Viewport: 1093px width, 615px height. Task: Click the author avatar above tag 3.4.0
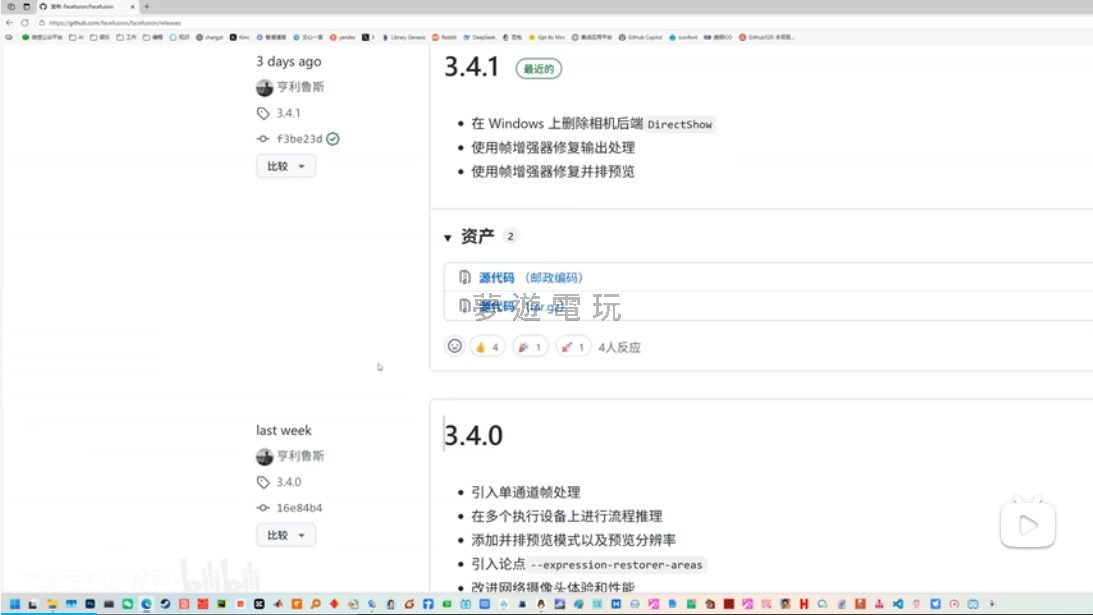(x=264, y=456)
